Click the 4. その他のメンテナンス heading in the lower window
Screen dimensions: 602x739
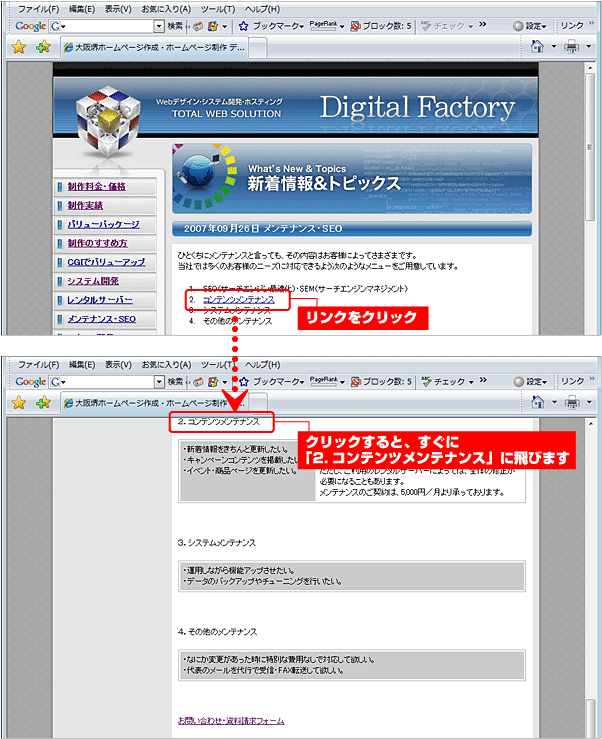coord(217,632)
